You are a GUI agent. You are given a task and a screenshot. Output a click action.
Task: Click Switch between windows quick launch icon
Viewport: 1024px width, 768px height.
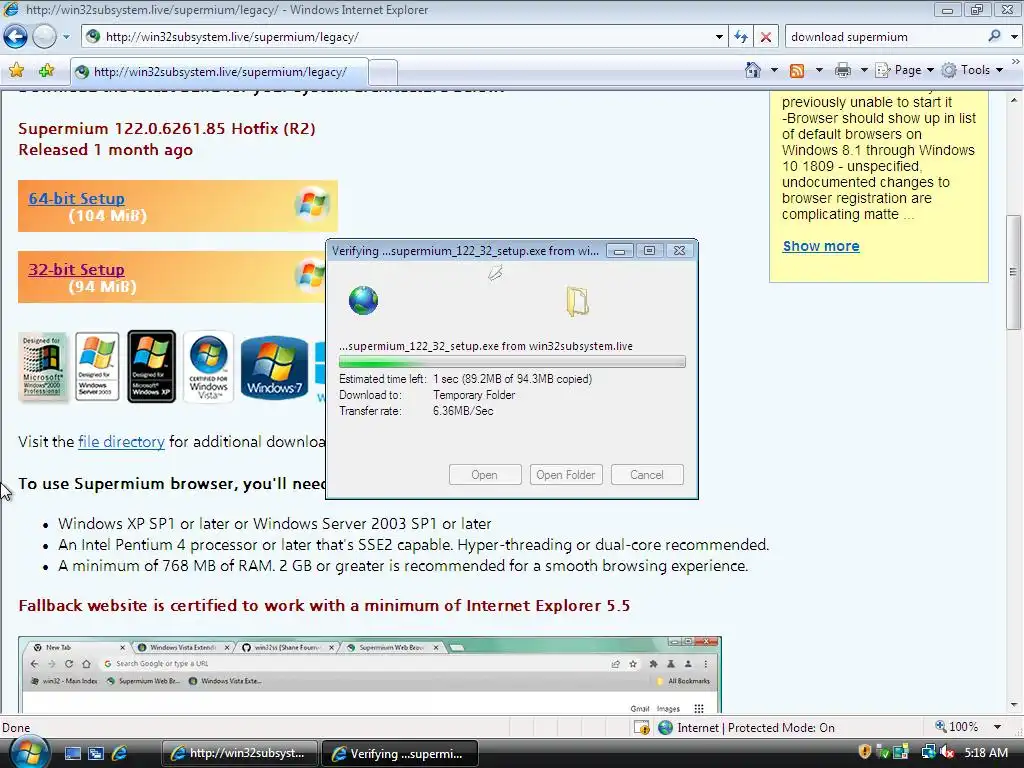[96, 754]
